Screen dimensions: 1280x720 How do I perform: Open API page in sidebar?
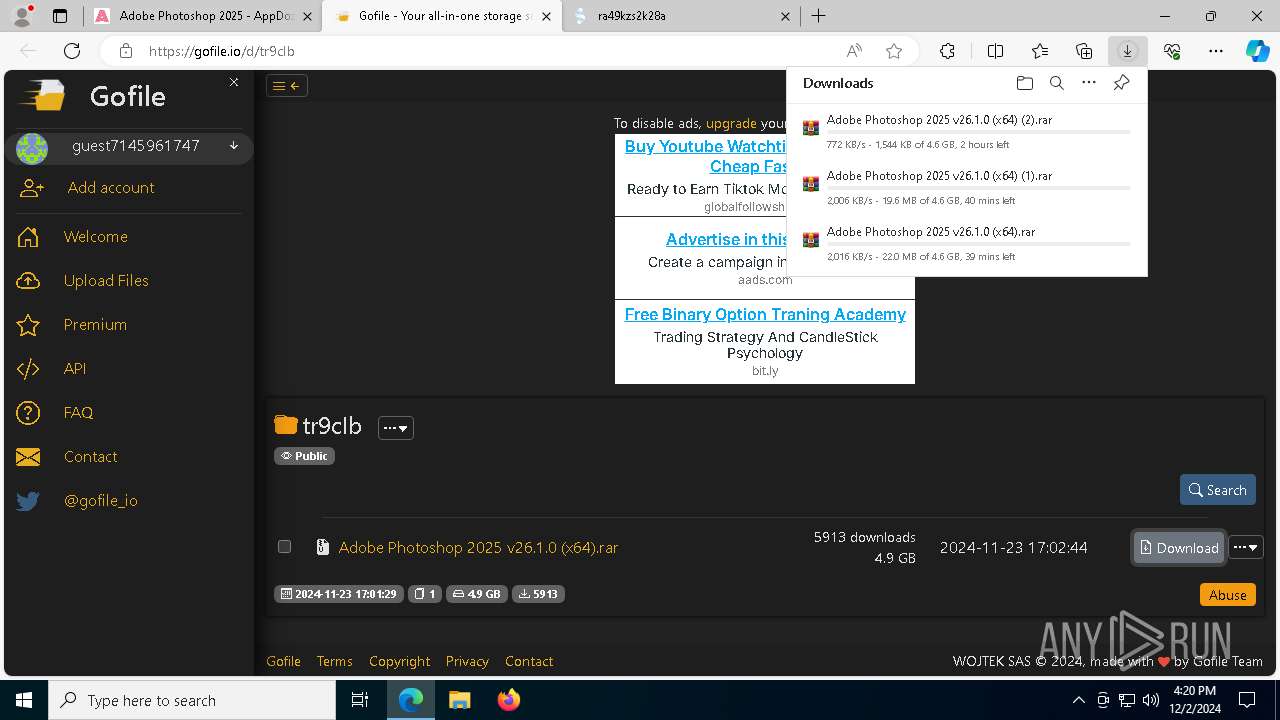(75, 369)
